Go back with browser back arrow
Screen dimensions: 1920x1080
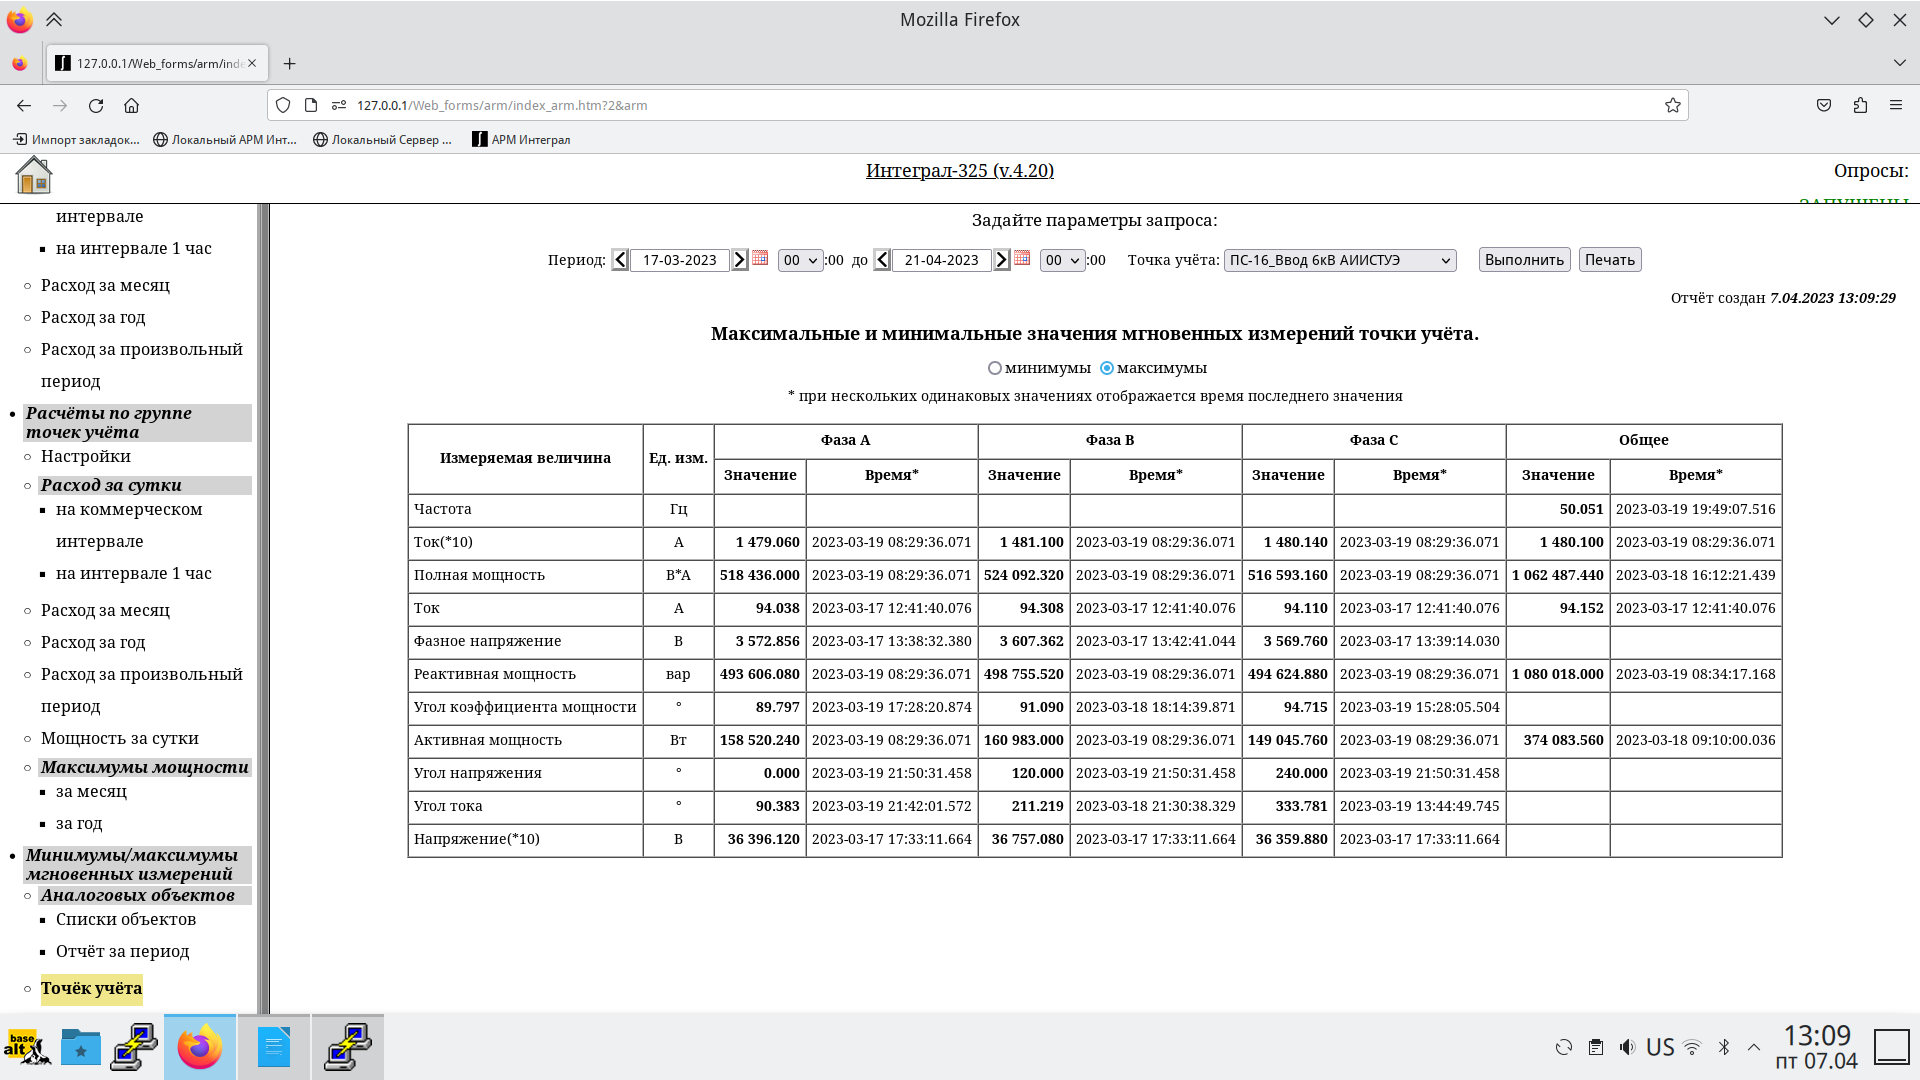click(x=24, y=105)
